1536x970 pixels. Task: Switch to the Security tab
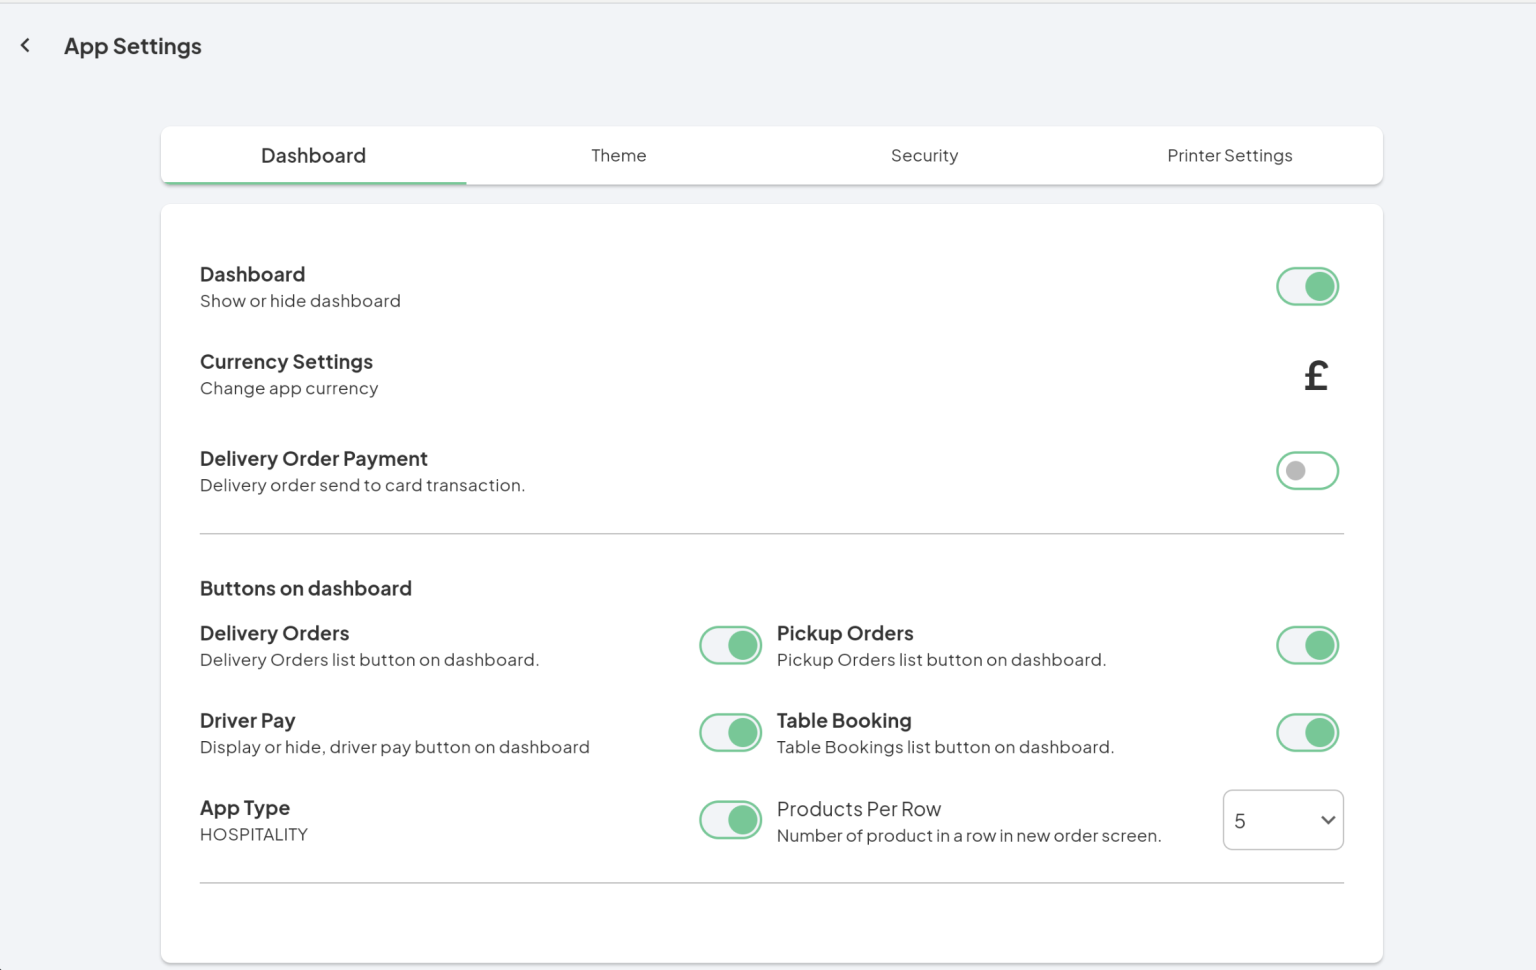click(924, 155)
